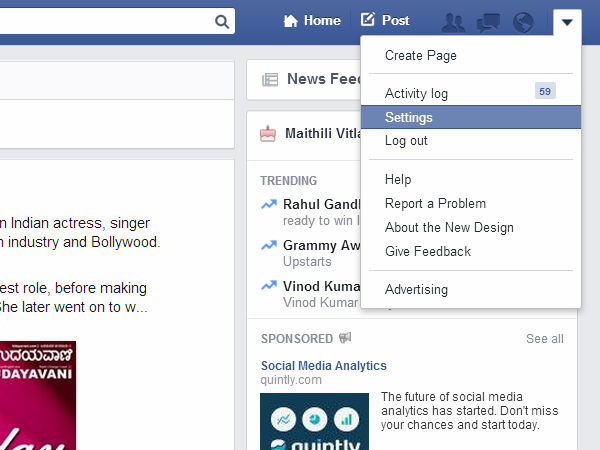Open the News Feed heading link
This screenshot has width=600, height=450.
(324, 79)
